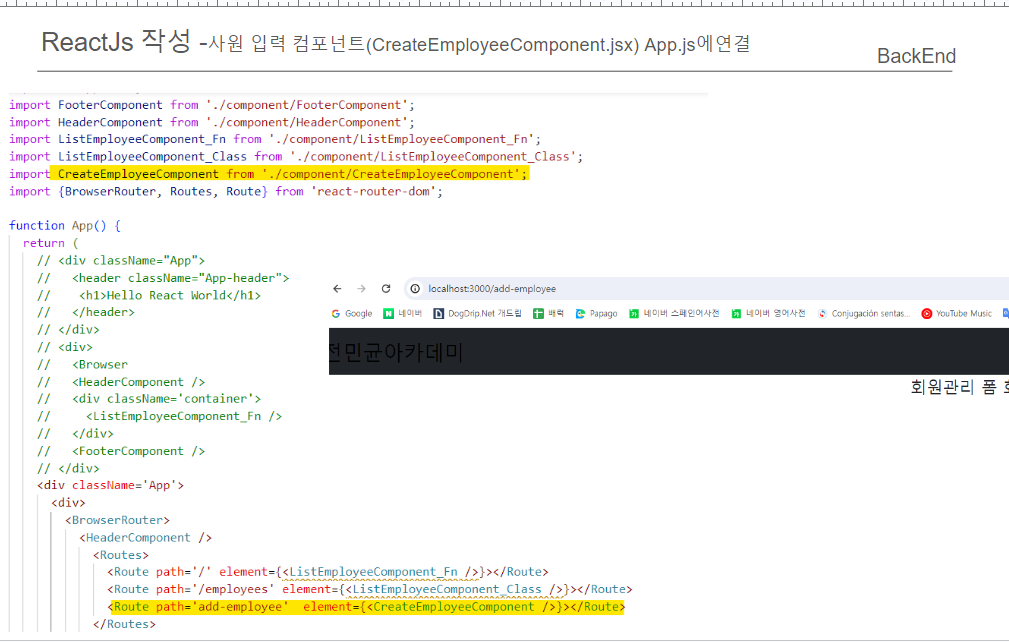The height and width of the screenshot is (642, 1009).
Task: Click the highlighted Route path='add-employee' line
Action: [x=366, y=607]
